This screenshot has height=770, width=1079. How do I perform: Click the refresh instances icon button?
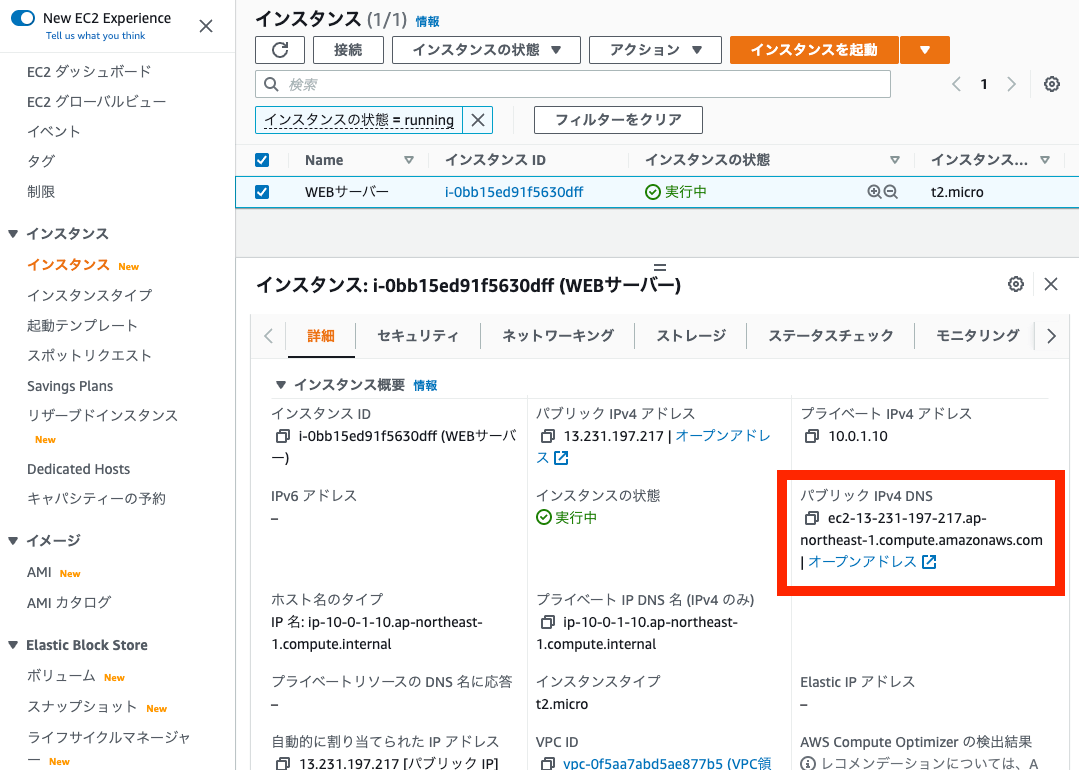(x=279, y=50)
